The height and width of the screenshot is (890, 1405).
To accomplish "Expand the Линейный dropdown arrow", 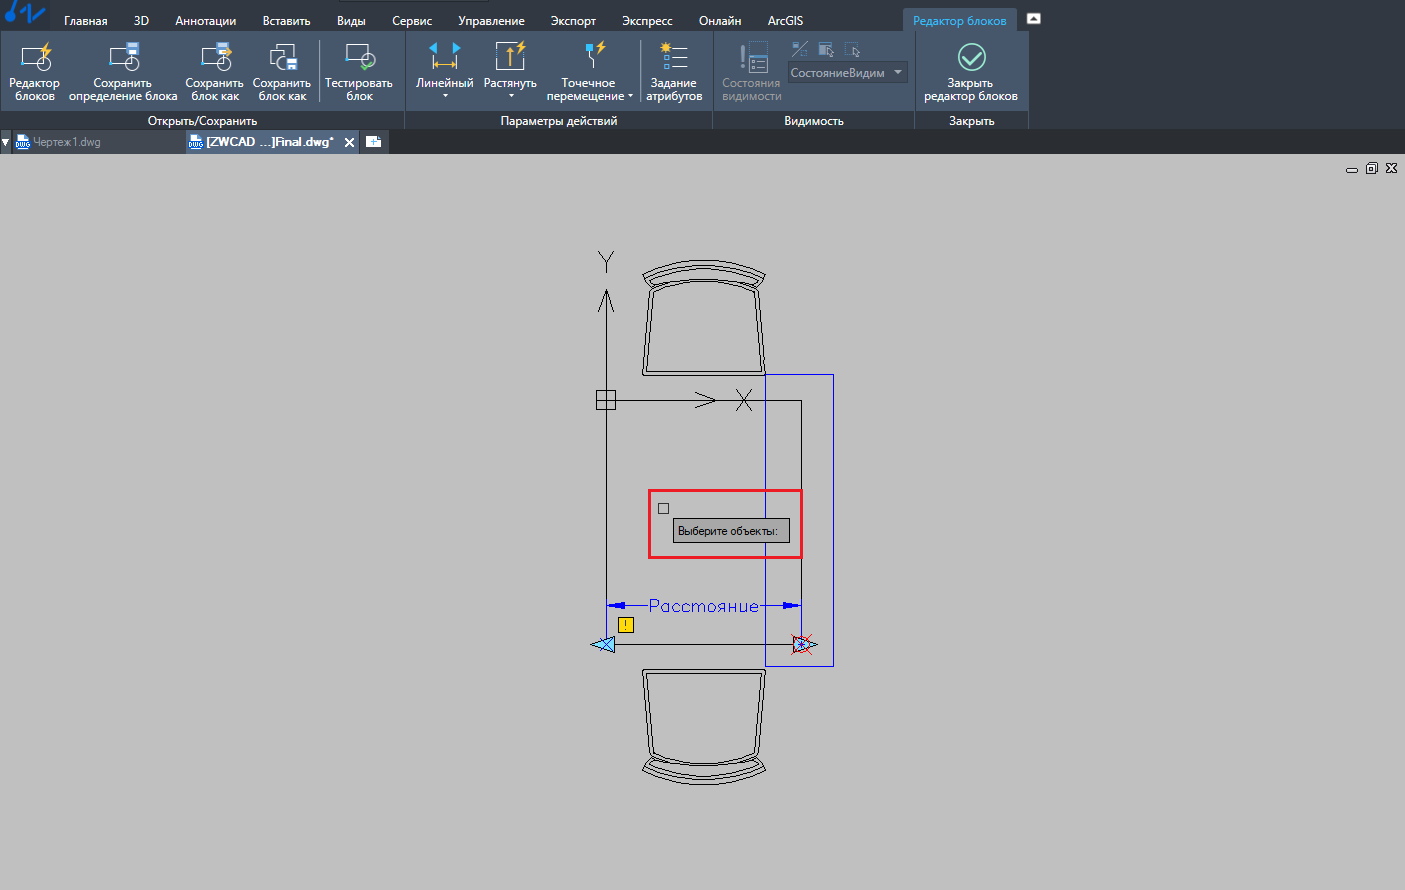I will pyautogui.click(x=445, y=96).
